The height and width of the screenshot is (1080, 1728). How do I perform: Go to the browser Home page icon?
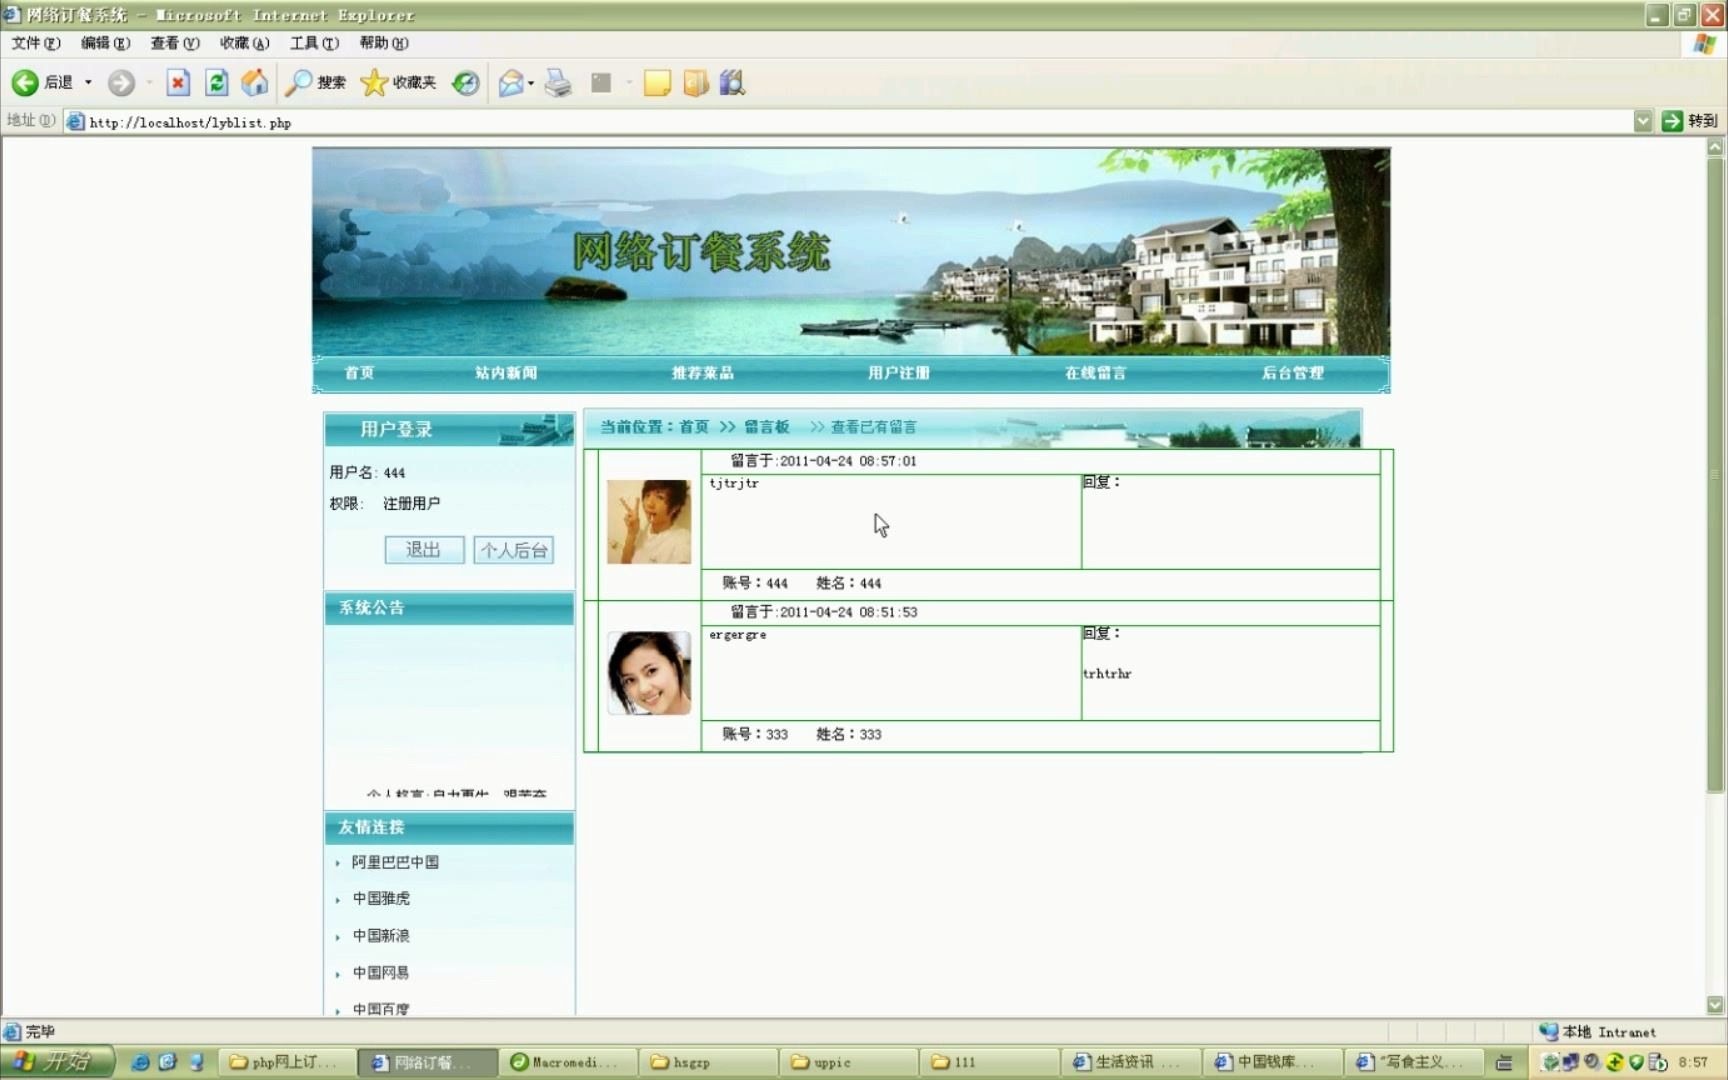pos(255,83)
